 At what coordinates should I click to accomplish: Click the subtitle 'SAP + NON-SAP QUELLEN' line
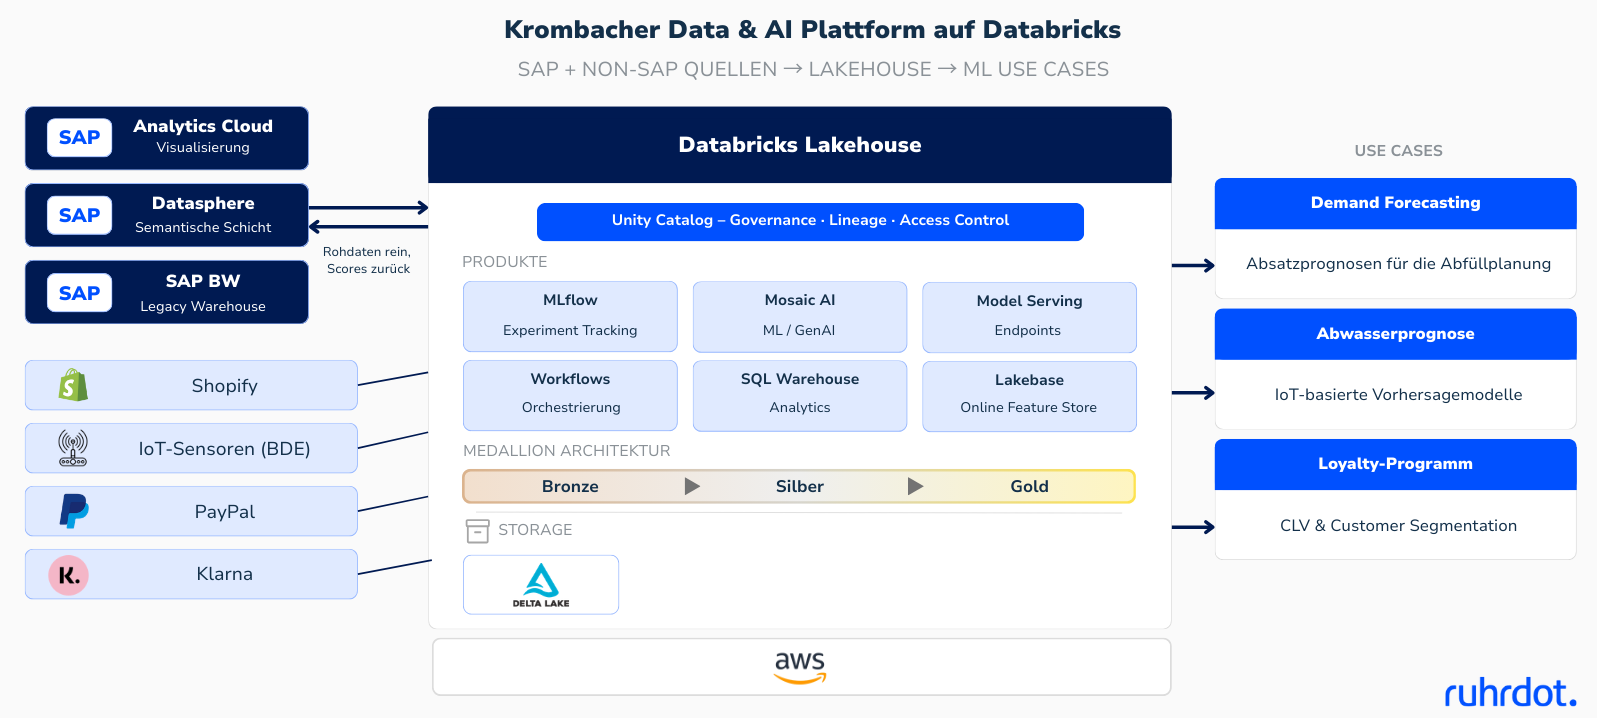[813, 69]
